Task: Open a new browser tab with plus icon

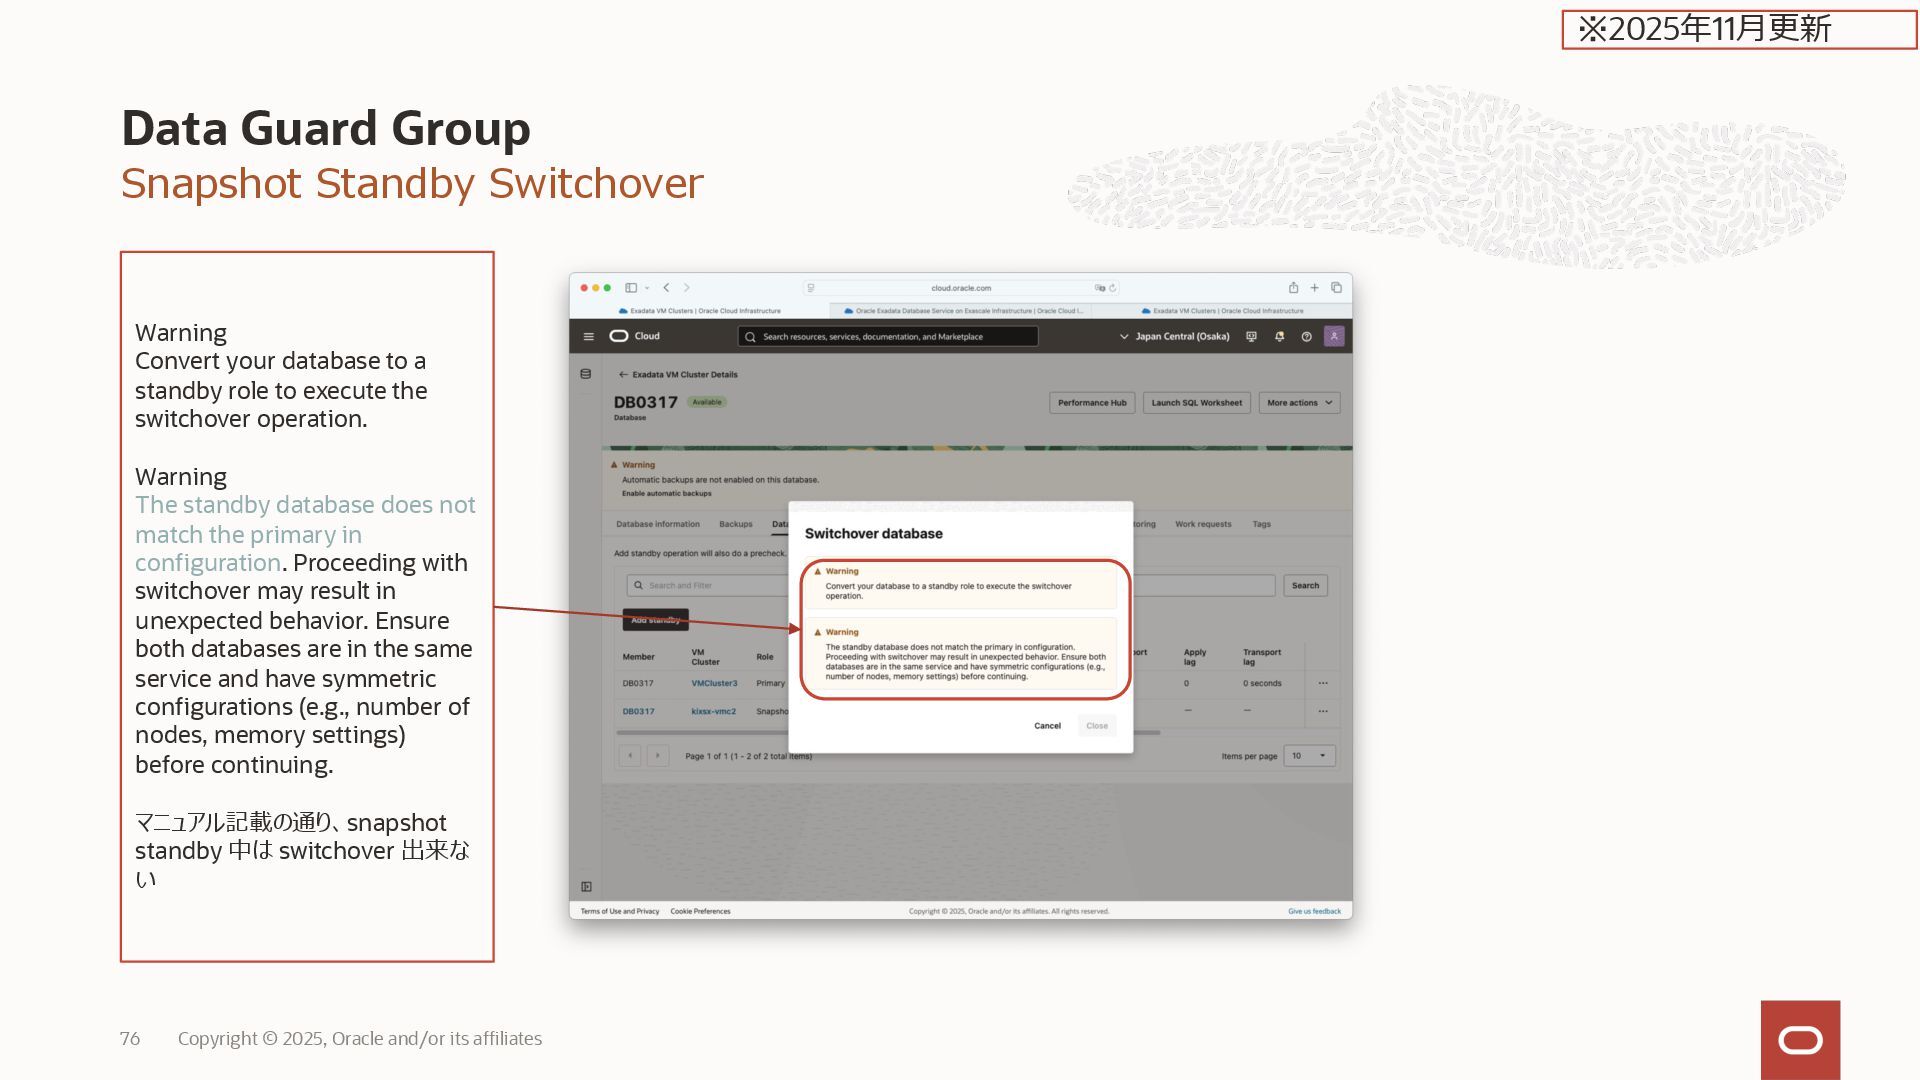Action: (x=1315, y=288)
